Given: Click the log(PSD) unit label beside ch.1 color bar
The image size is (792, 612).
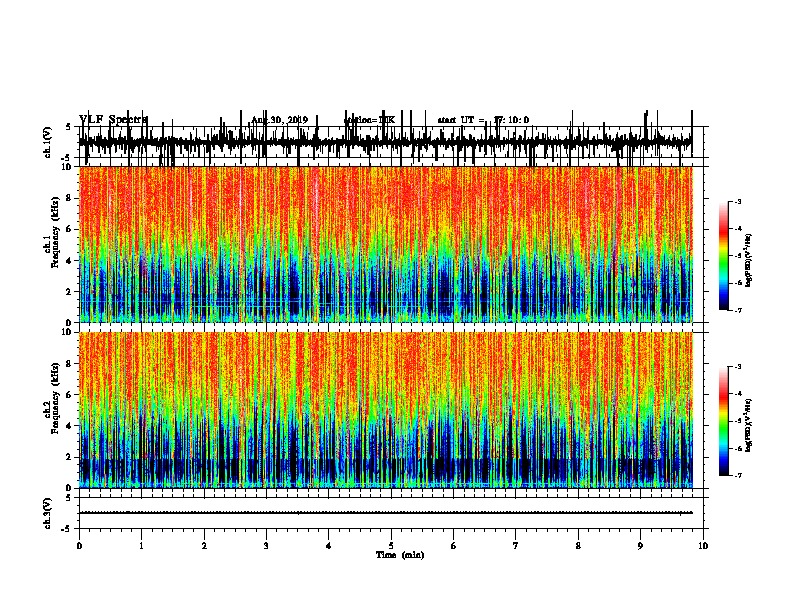Looking at the screenshot, I should coord(748,261).
